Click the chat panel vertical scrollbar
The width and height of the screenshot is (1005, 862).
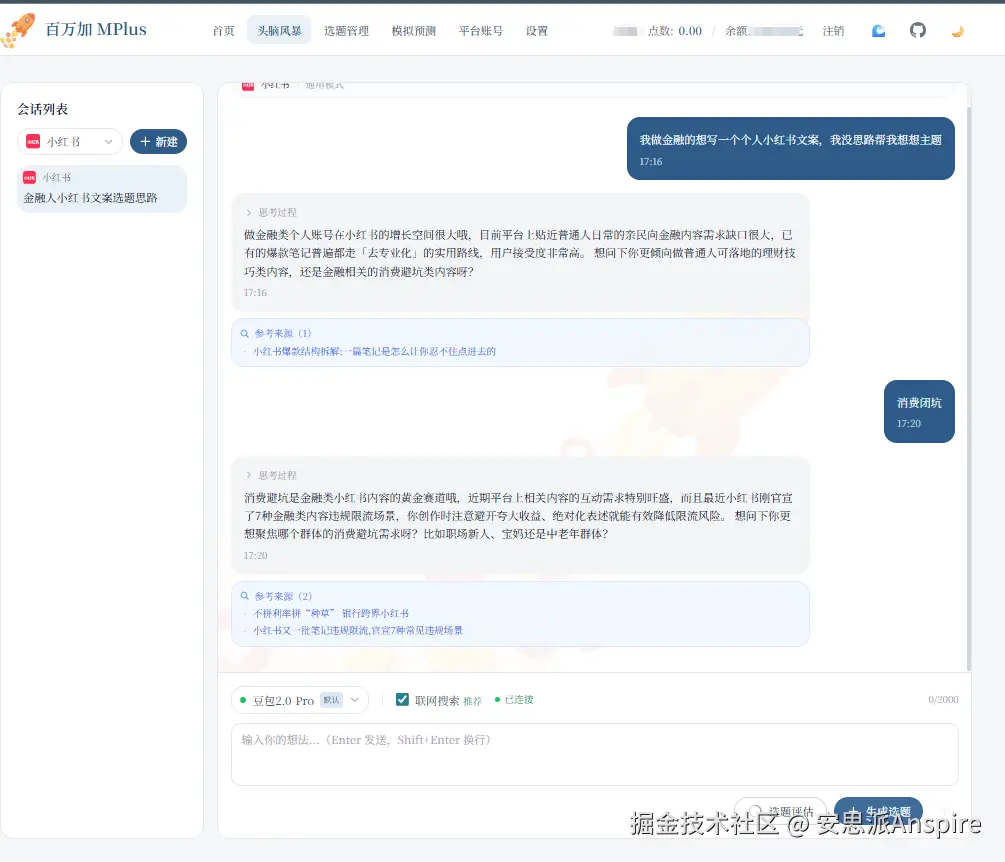point(967,380)
